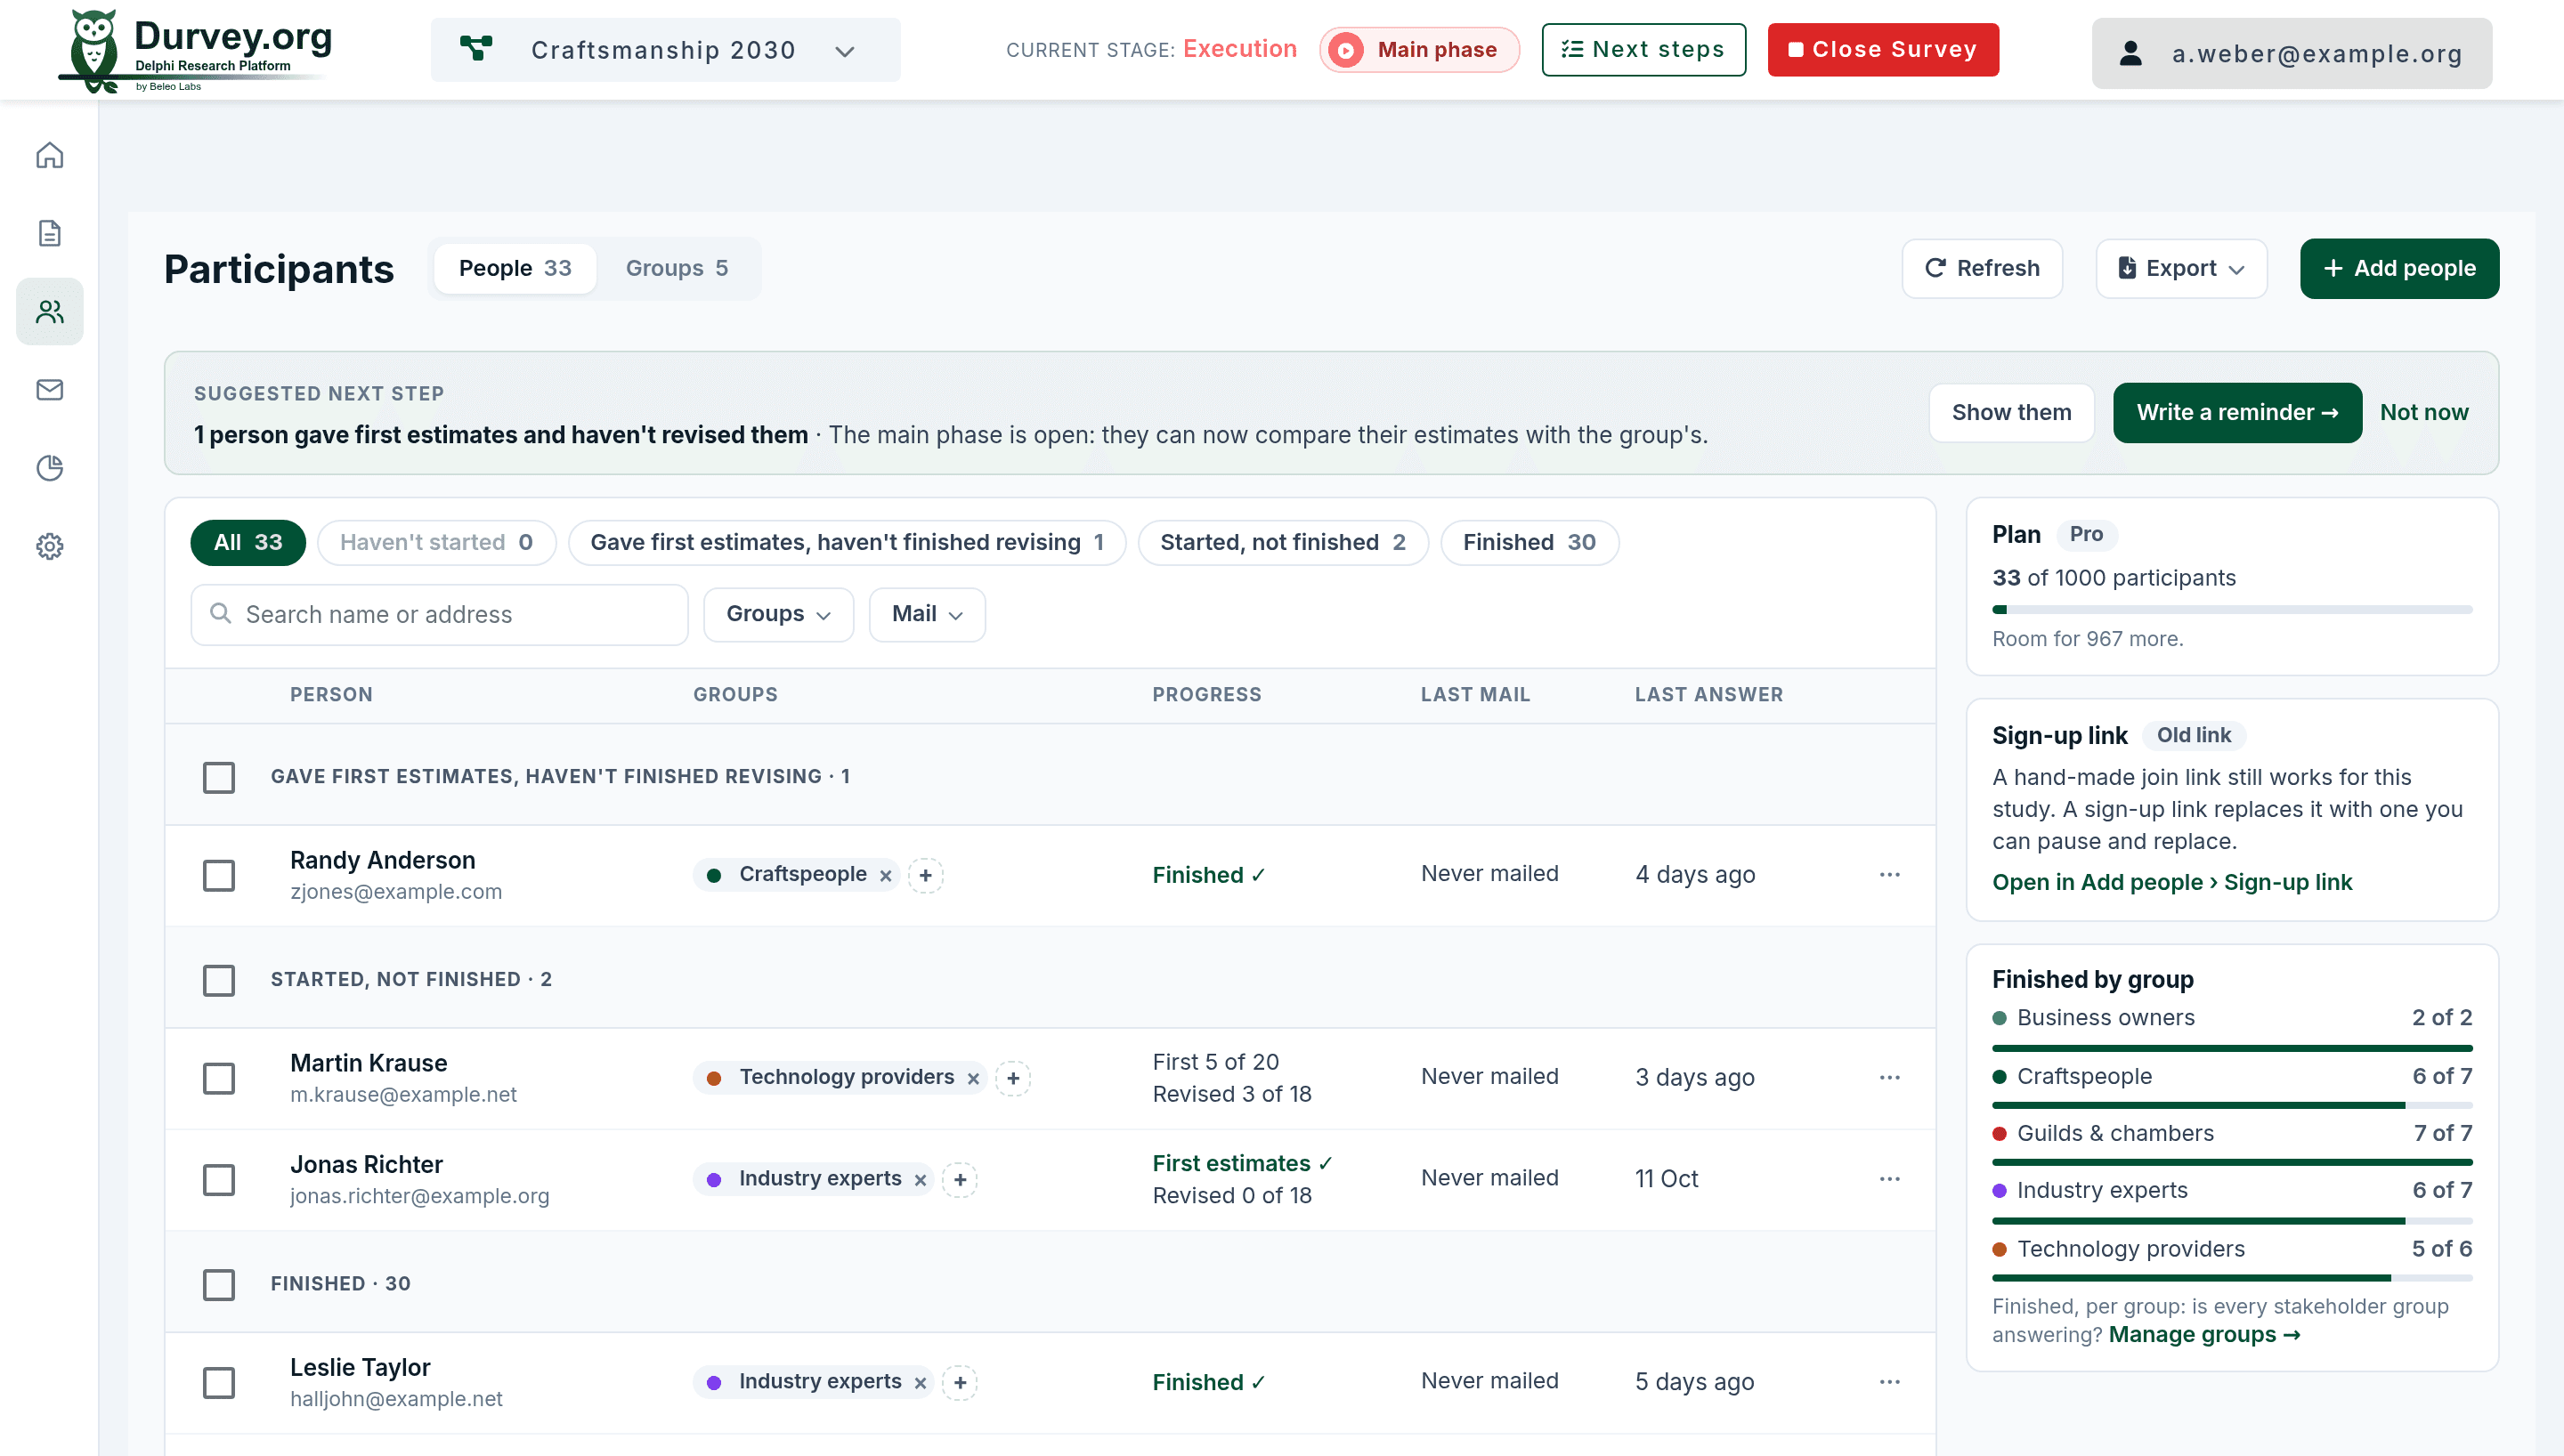Click Add people button
2564x1456 pixels.
(x=2399, y=269)
